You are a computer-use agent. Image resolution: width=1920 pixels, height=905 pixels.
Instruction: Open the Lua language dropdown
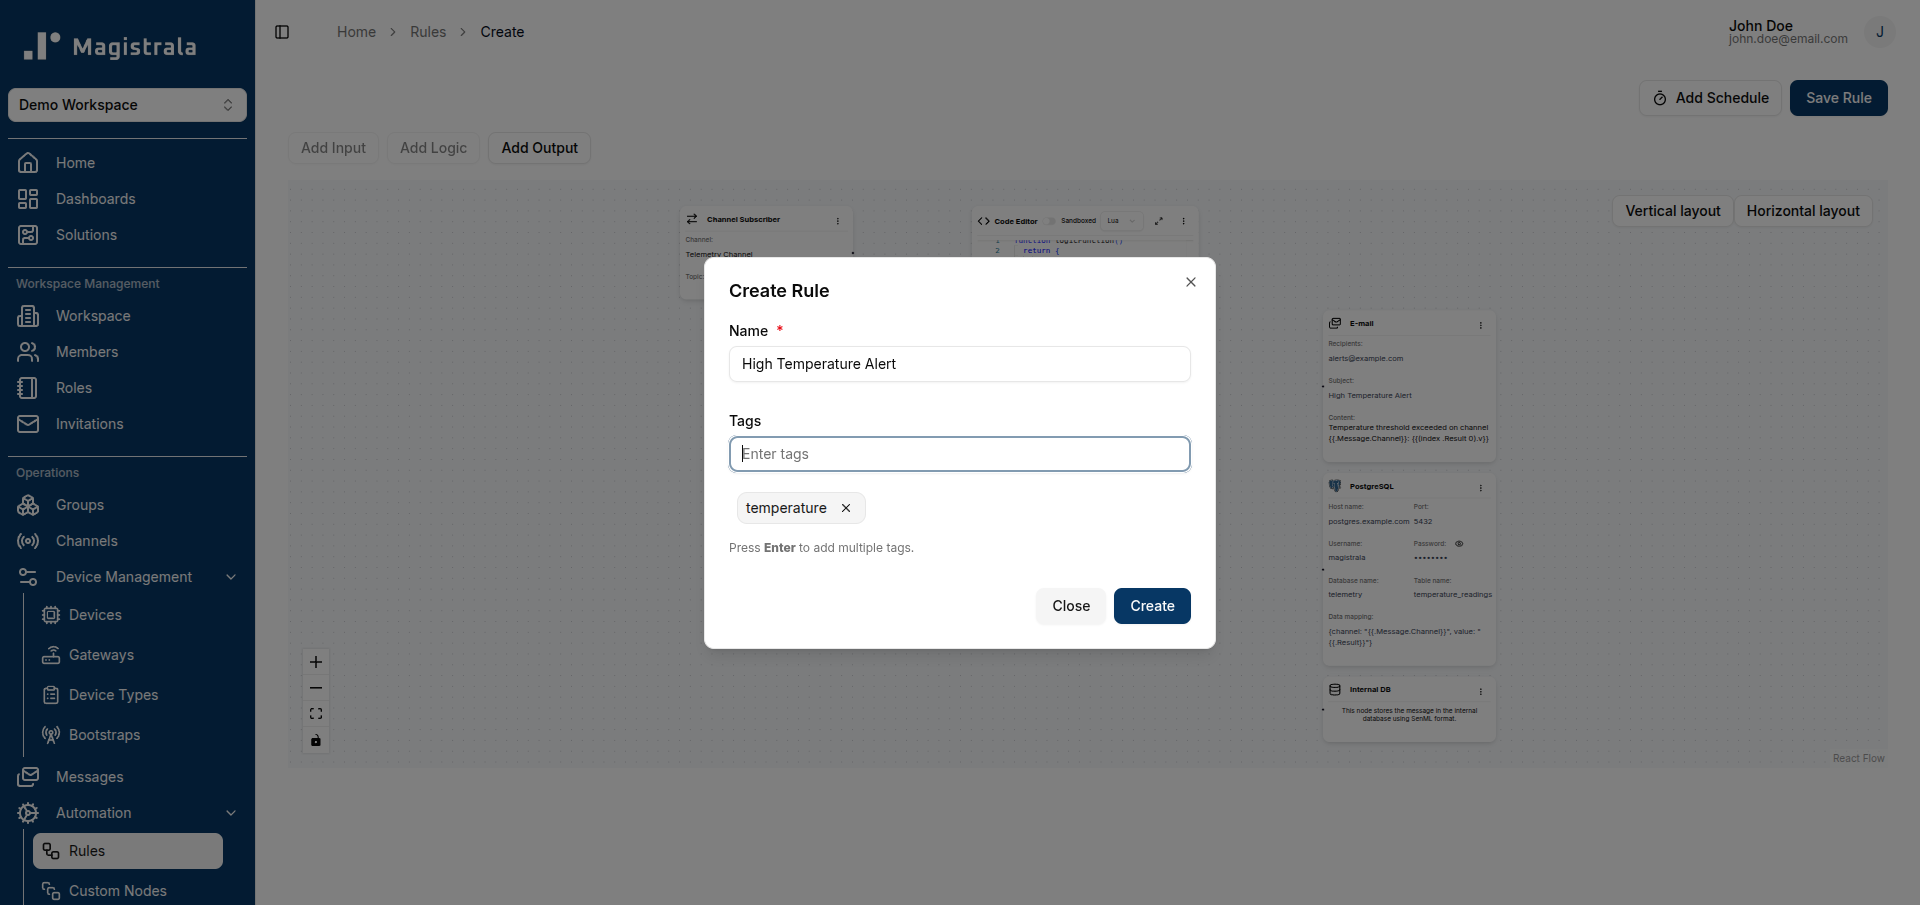pos(1122,221)
